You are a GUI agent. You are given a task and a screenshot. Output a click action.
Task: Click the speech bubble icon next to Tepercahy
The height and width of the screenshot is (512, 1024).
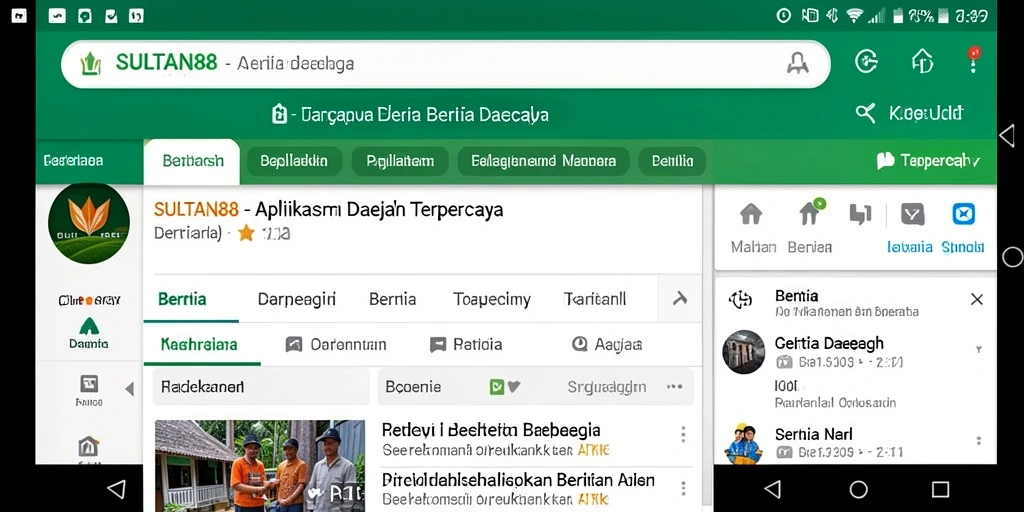[x=885, y=161]
